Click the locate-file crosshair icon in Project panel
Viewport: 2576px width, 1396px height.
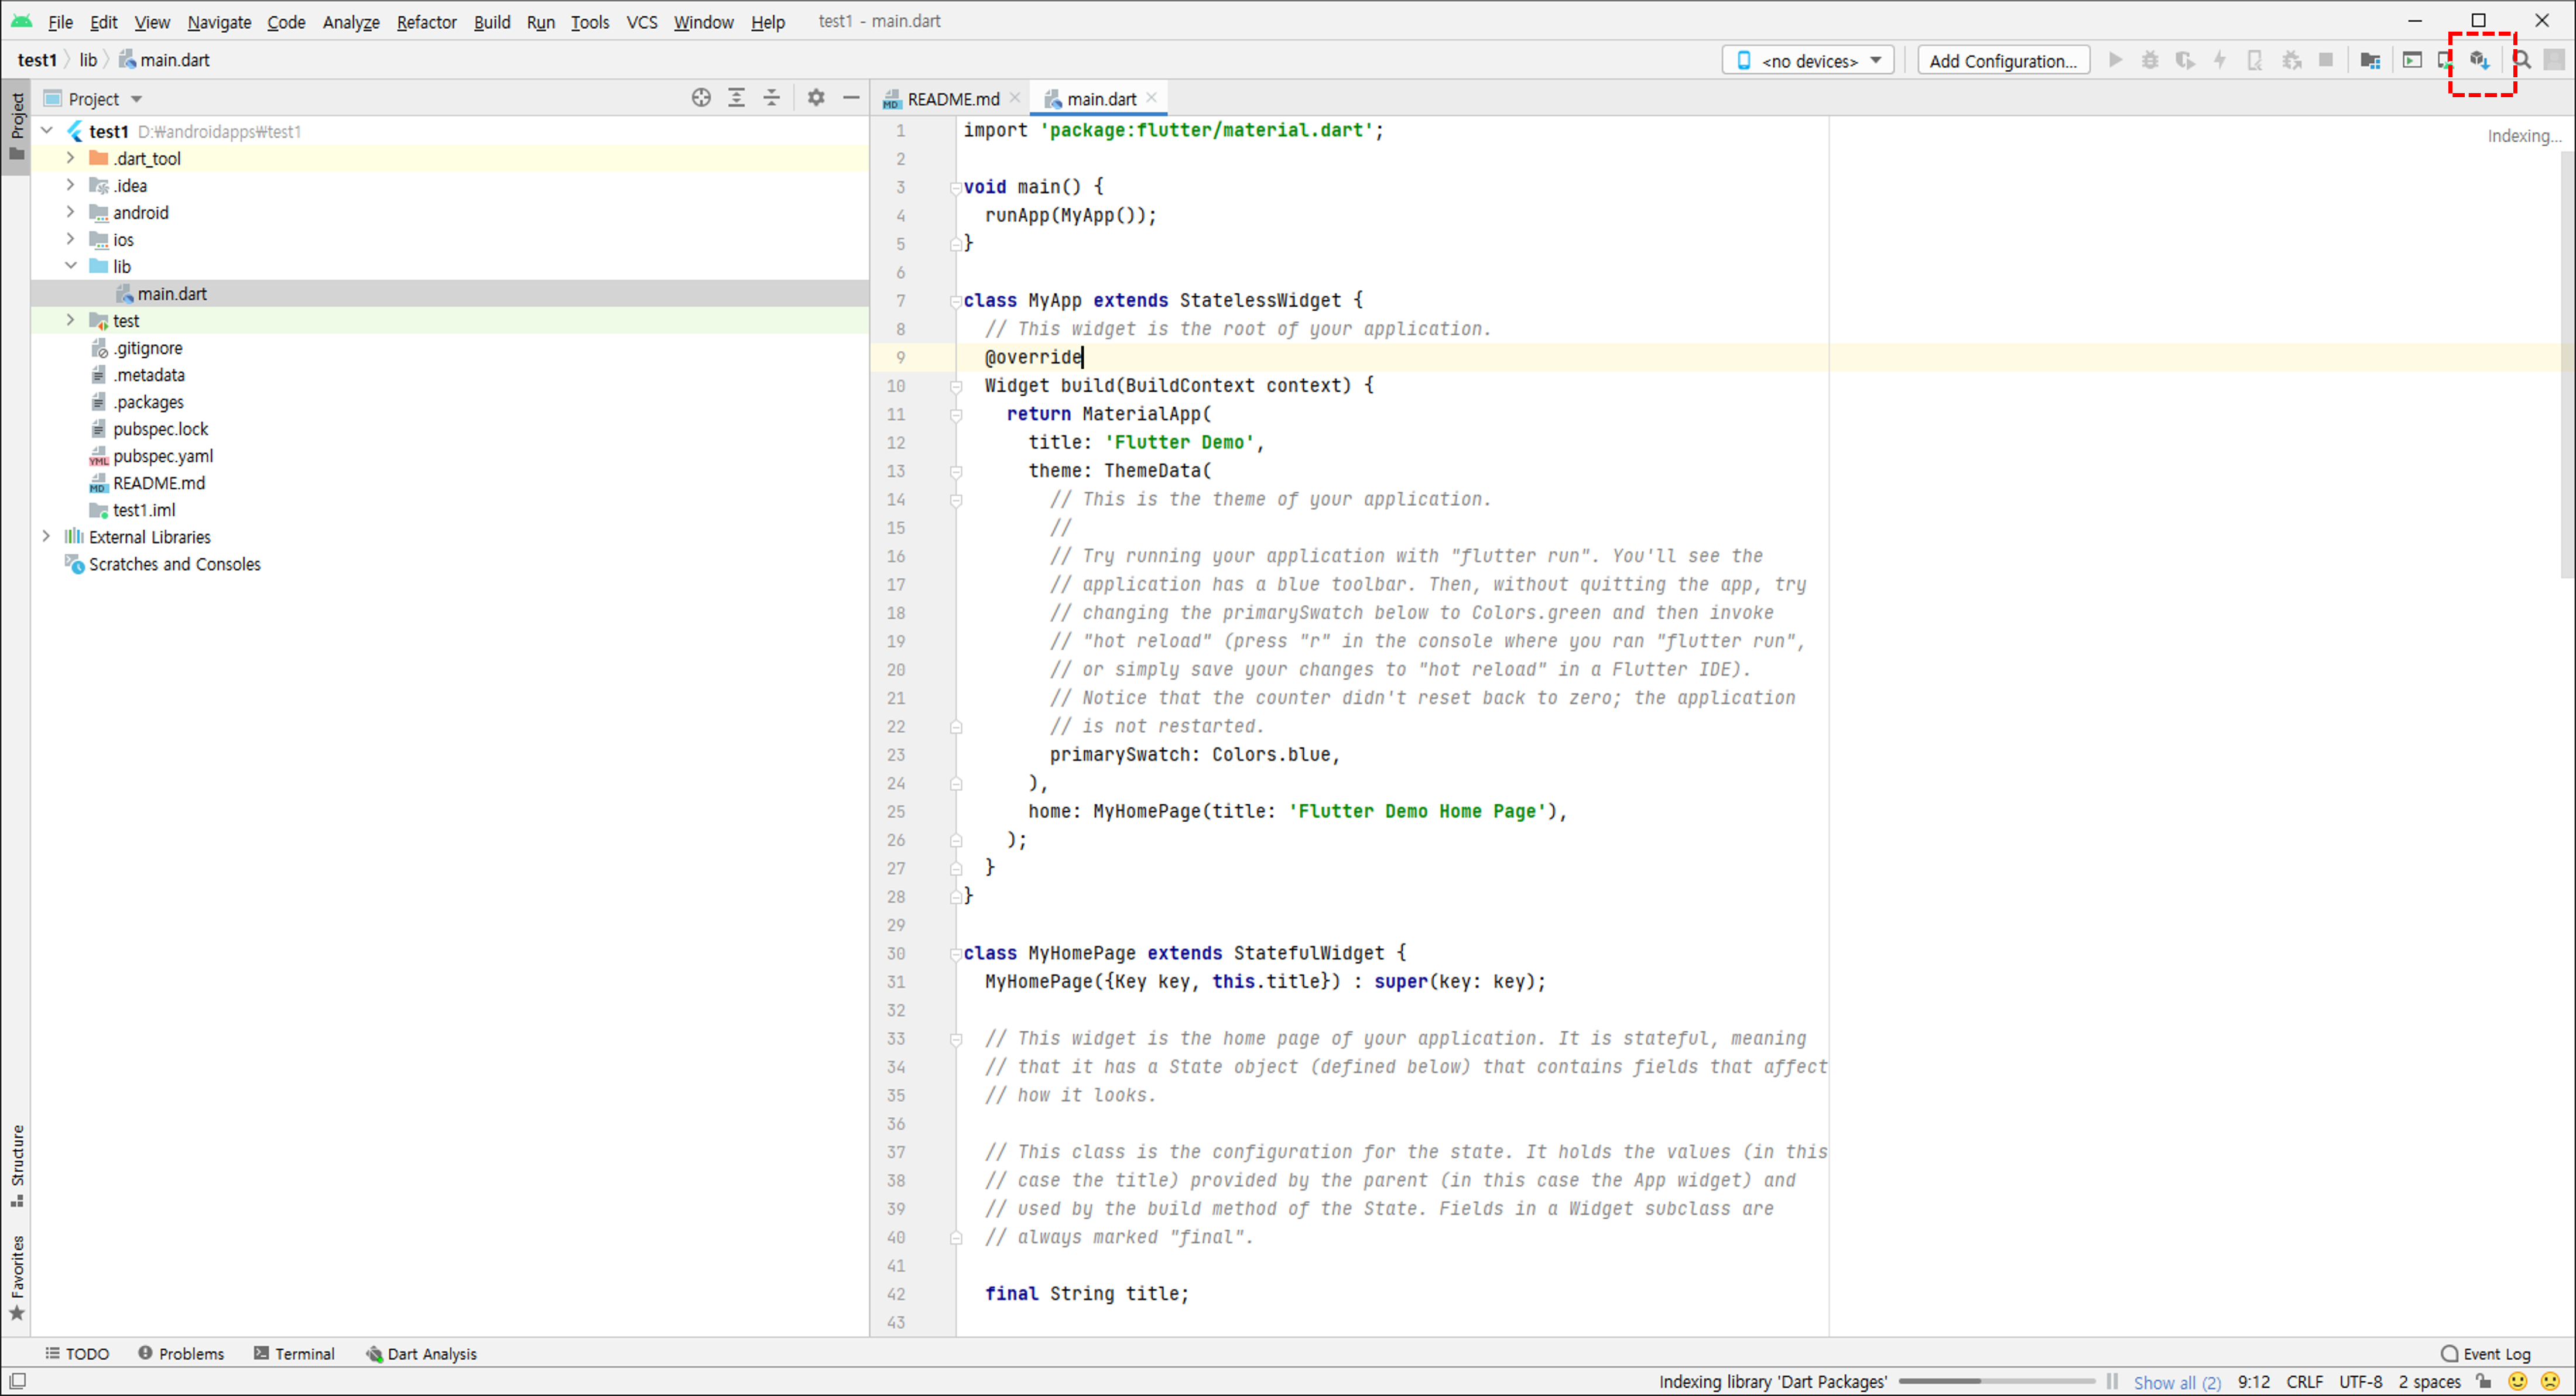tap(701, 98)
